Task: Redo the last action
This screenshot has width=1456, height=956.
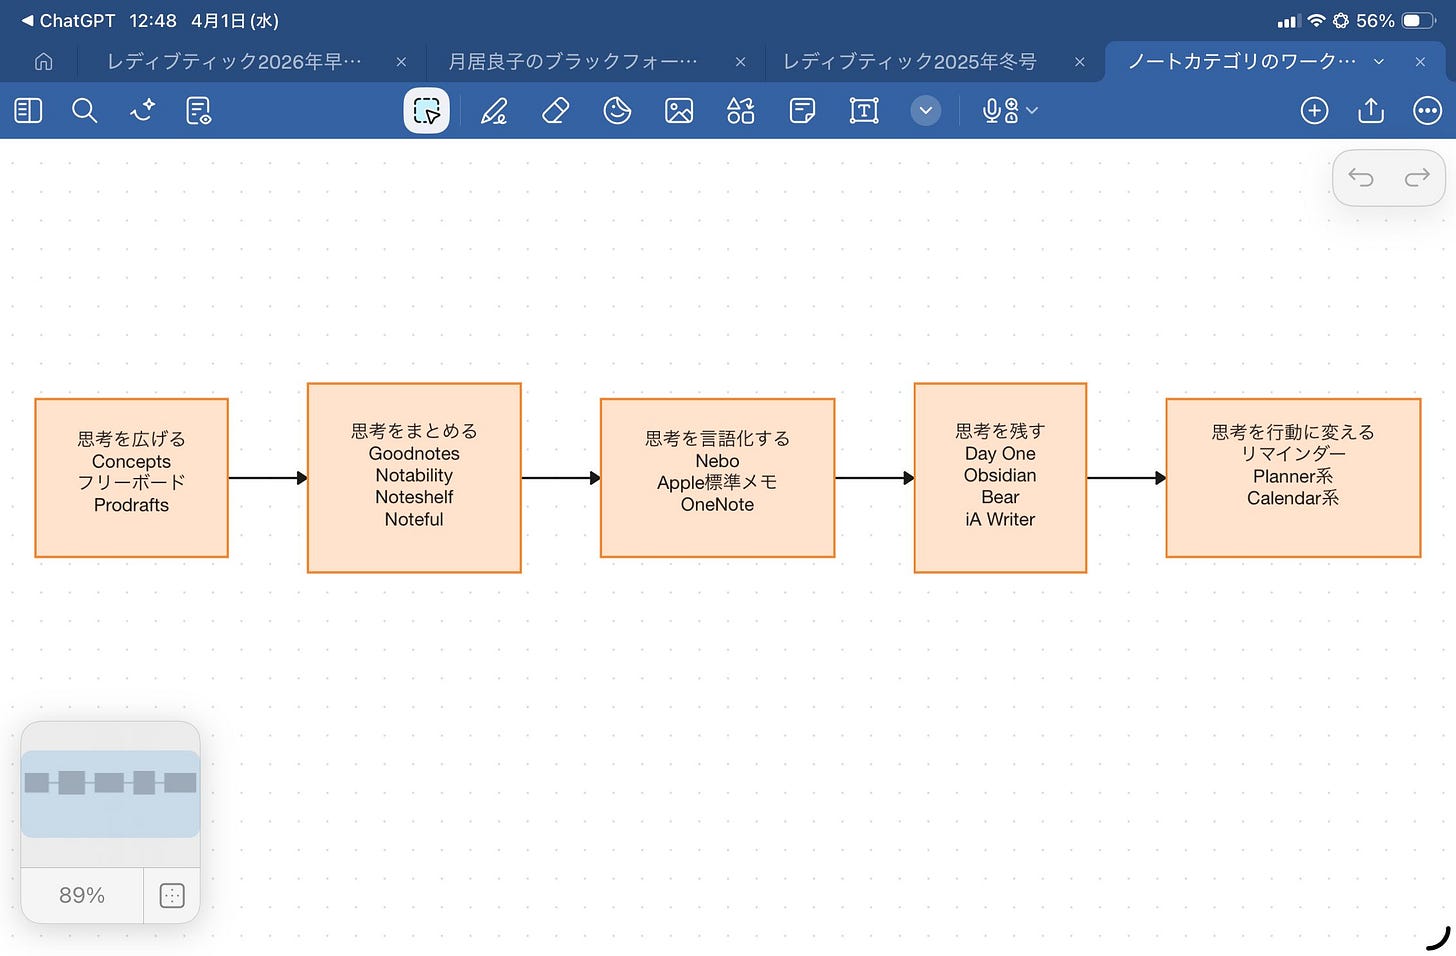Action: (x=1417, y=178)
